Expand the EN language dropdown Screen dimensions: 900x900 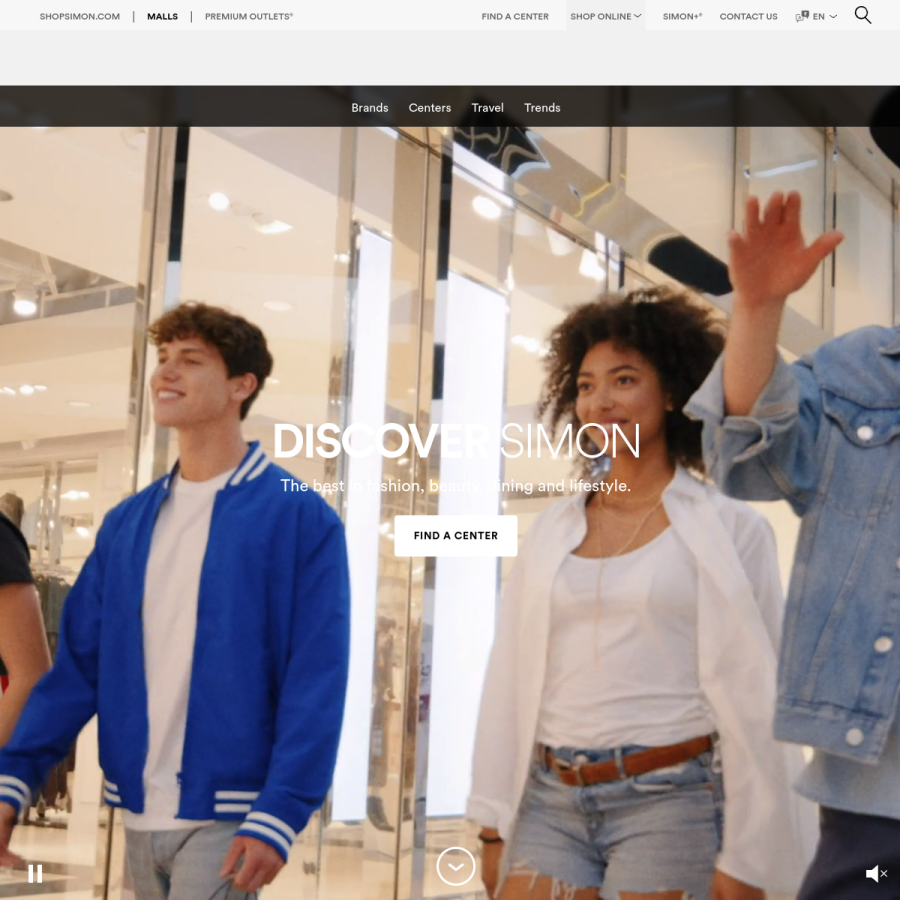[825, 17]
